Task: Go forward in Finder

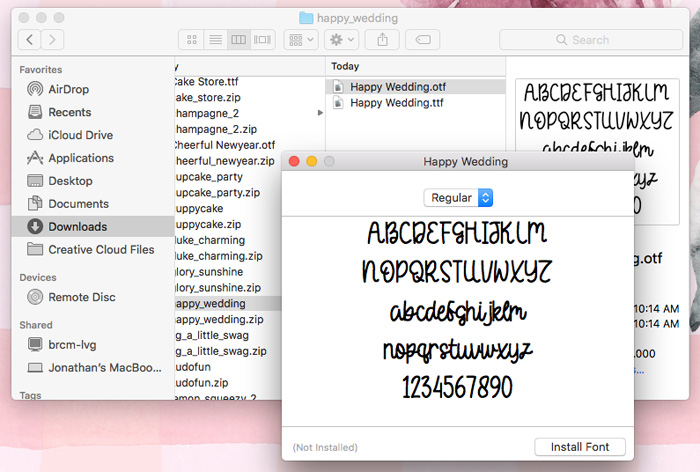Action: click(x=52, y=40)
